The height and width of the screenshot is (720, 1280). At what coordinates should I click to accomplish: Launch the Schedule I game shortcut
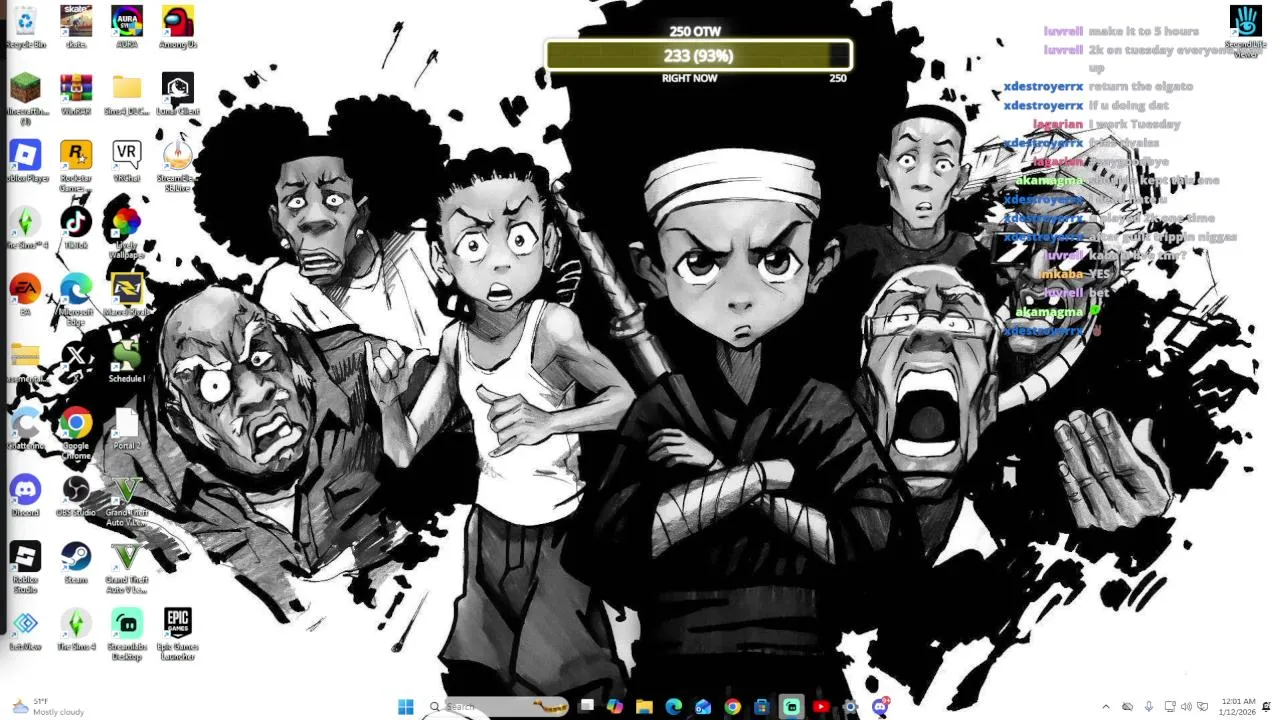pyautogui.click(x=127, y=360)
